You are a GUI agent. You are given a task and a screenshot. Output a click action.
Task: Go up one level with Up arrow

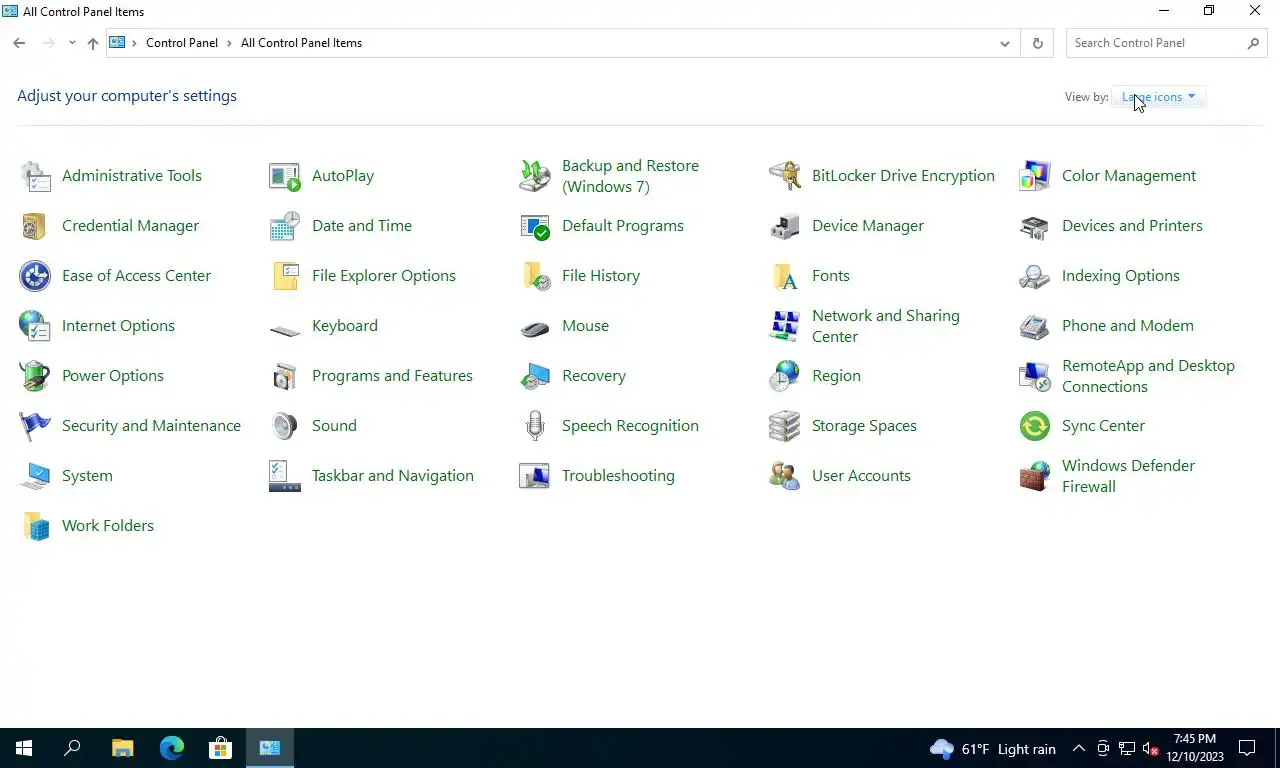[x=93, y=43]
